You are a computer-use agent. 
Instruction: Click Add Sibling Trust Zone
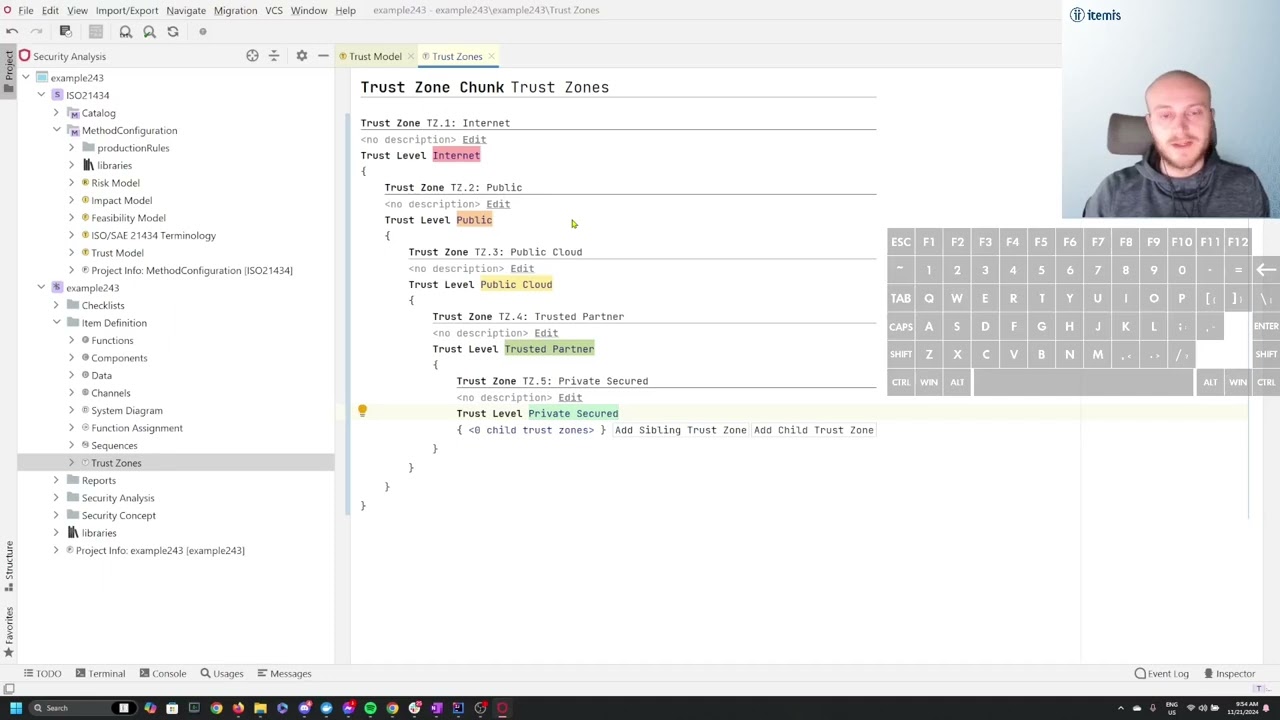[680, 430]
